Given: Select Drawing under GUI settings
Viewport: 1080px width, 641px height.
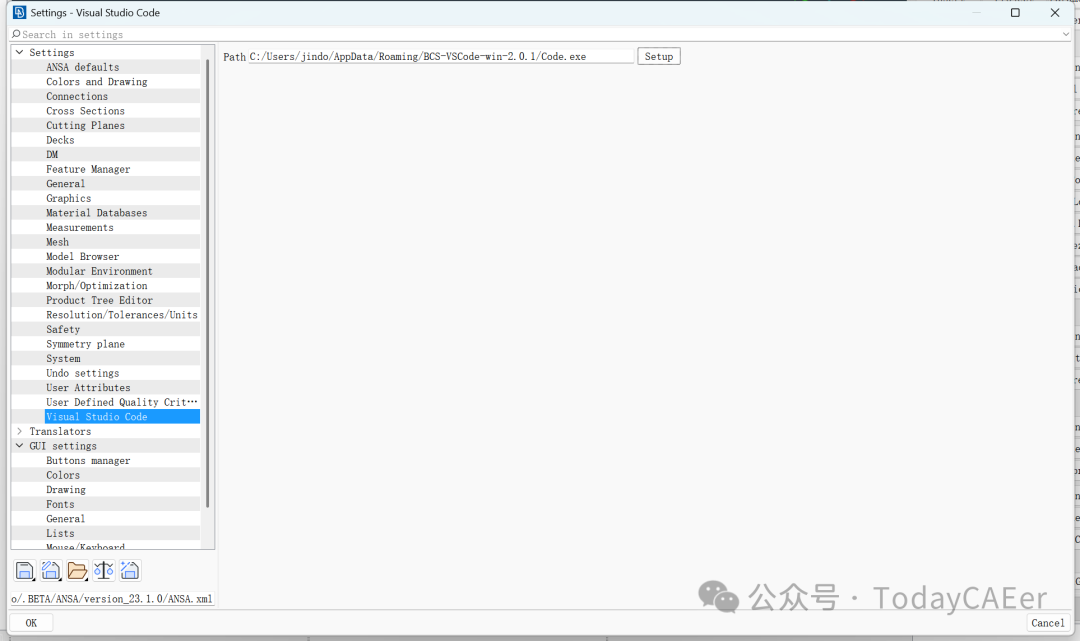Looking at the screenshot, I should [x=66, y=490].
